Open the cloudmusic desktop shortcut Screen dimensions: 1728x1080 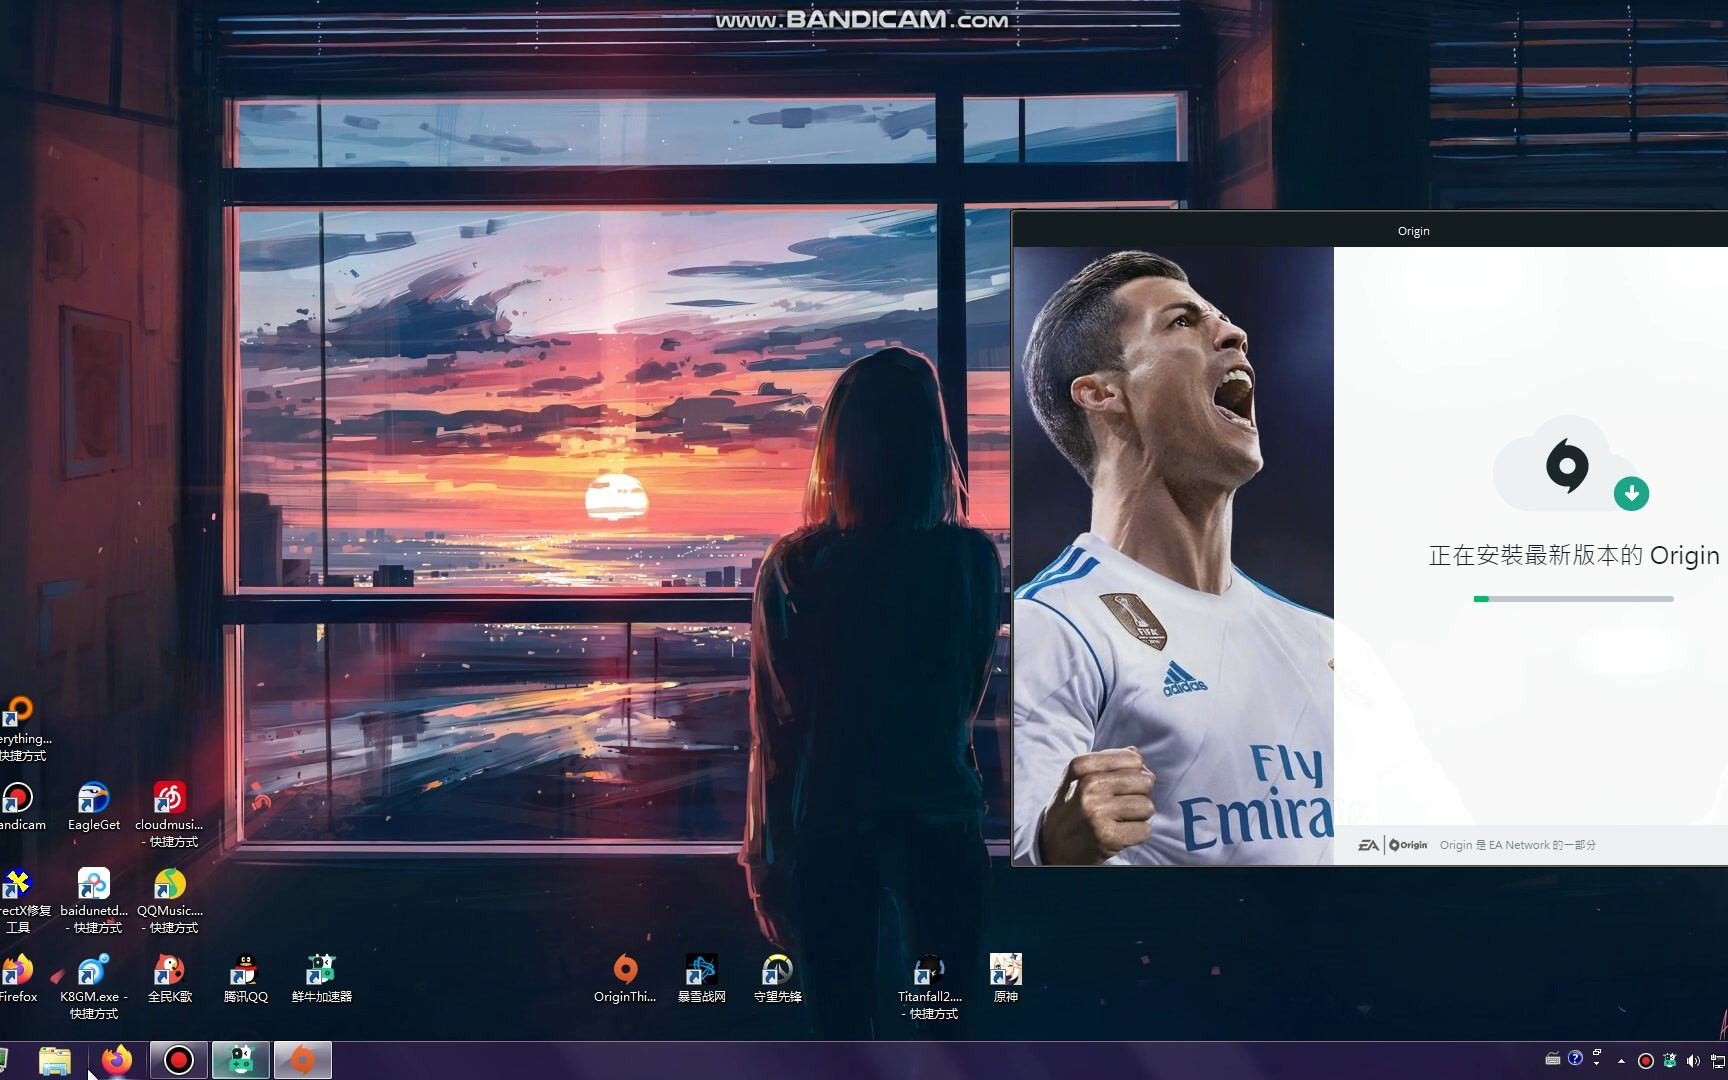[169, 814]
